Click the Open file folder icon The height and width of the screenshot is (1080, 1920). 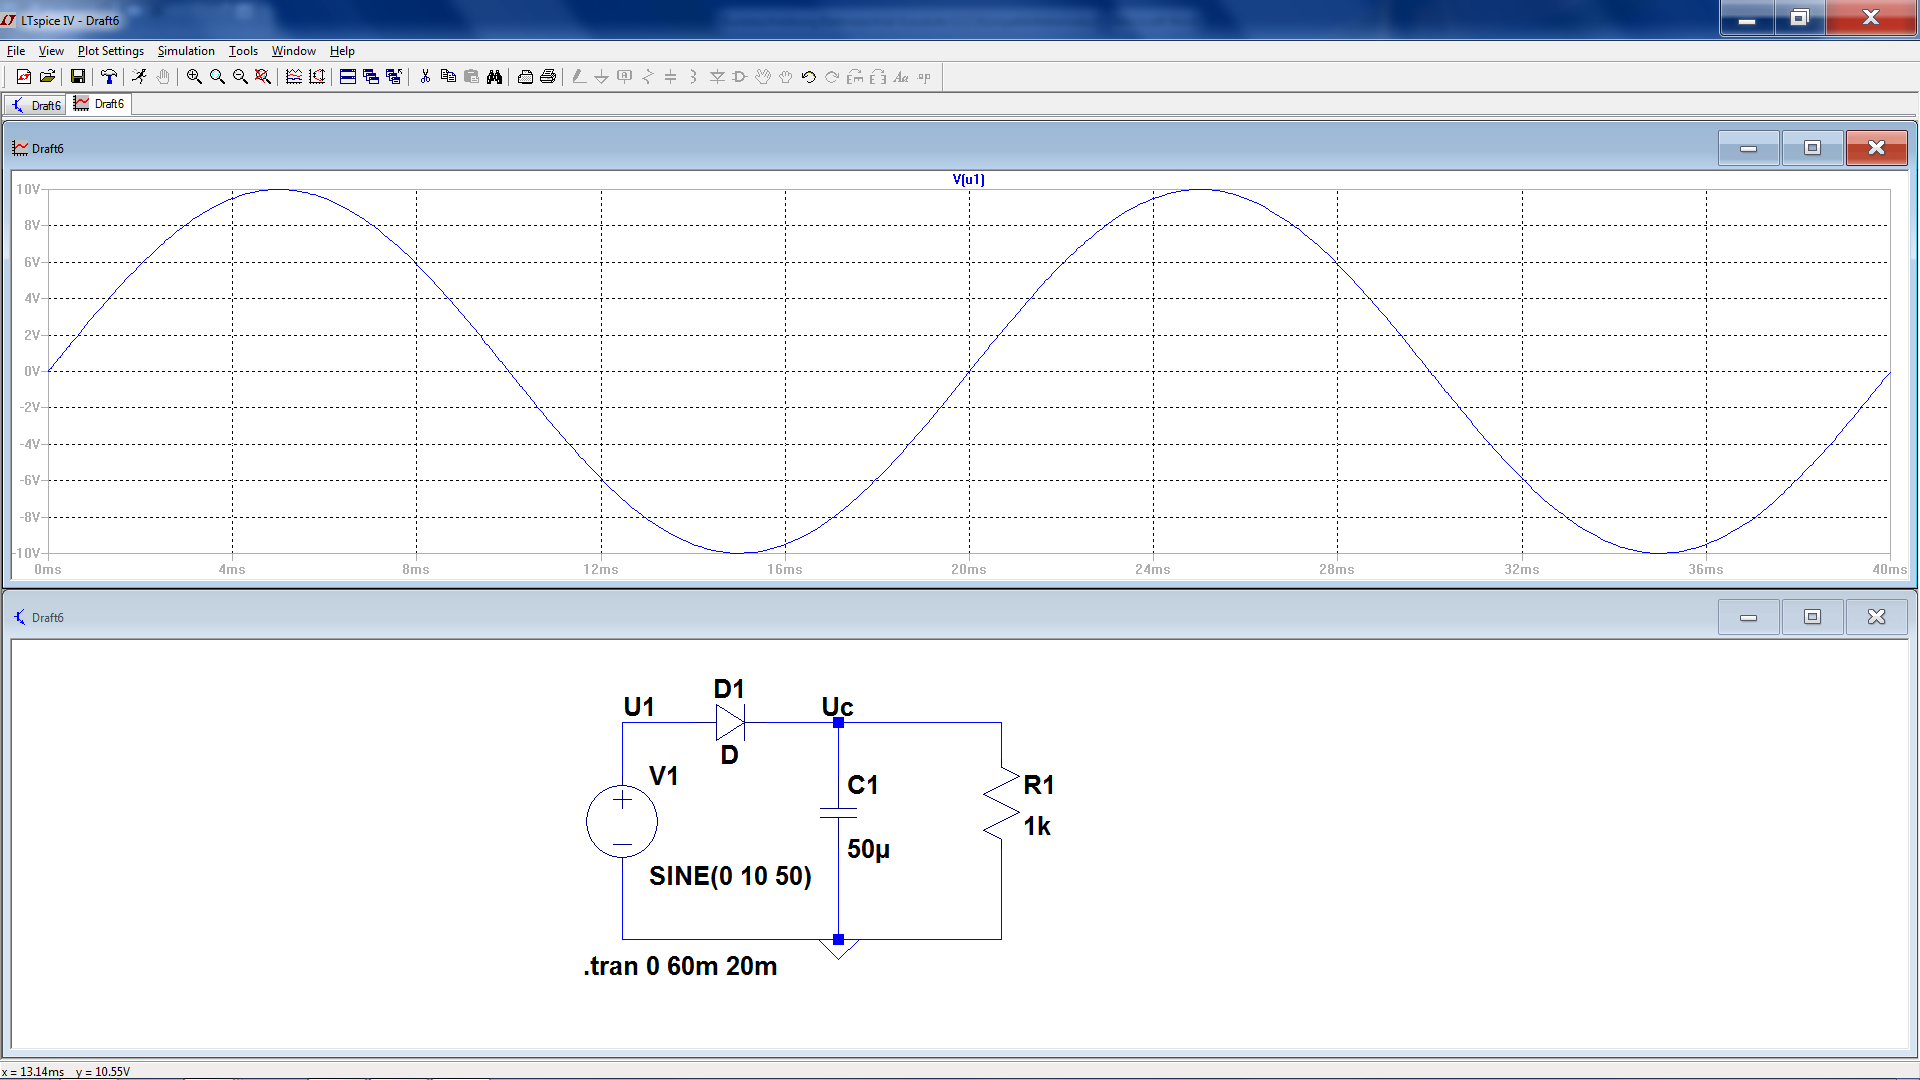[47, 77]
